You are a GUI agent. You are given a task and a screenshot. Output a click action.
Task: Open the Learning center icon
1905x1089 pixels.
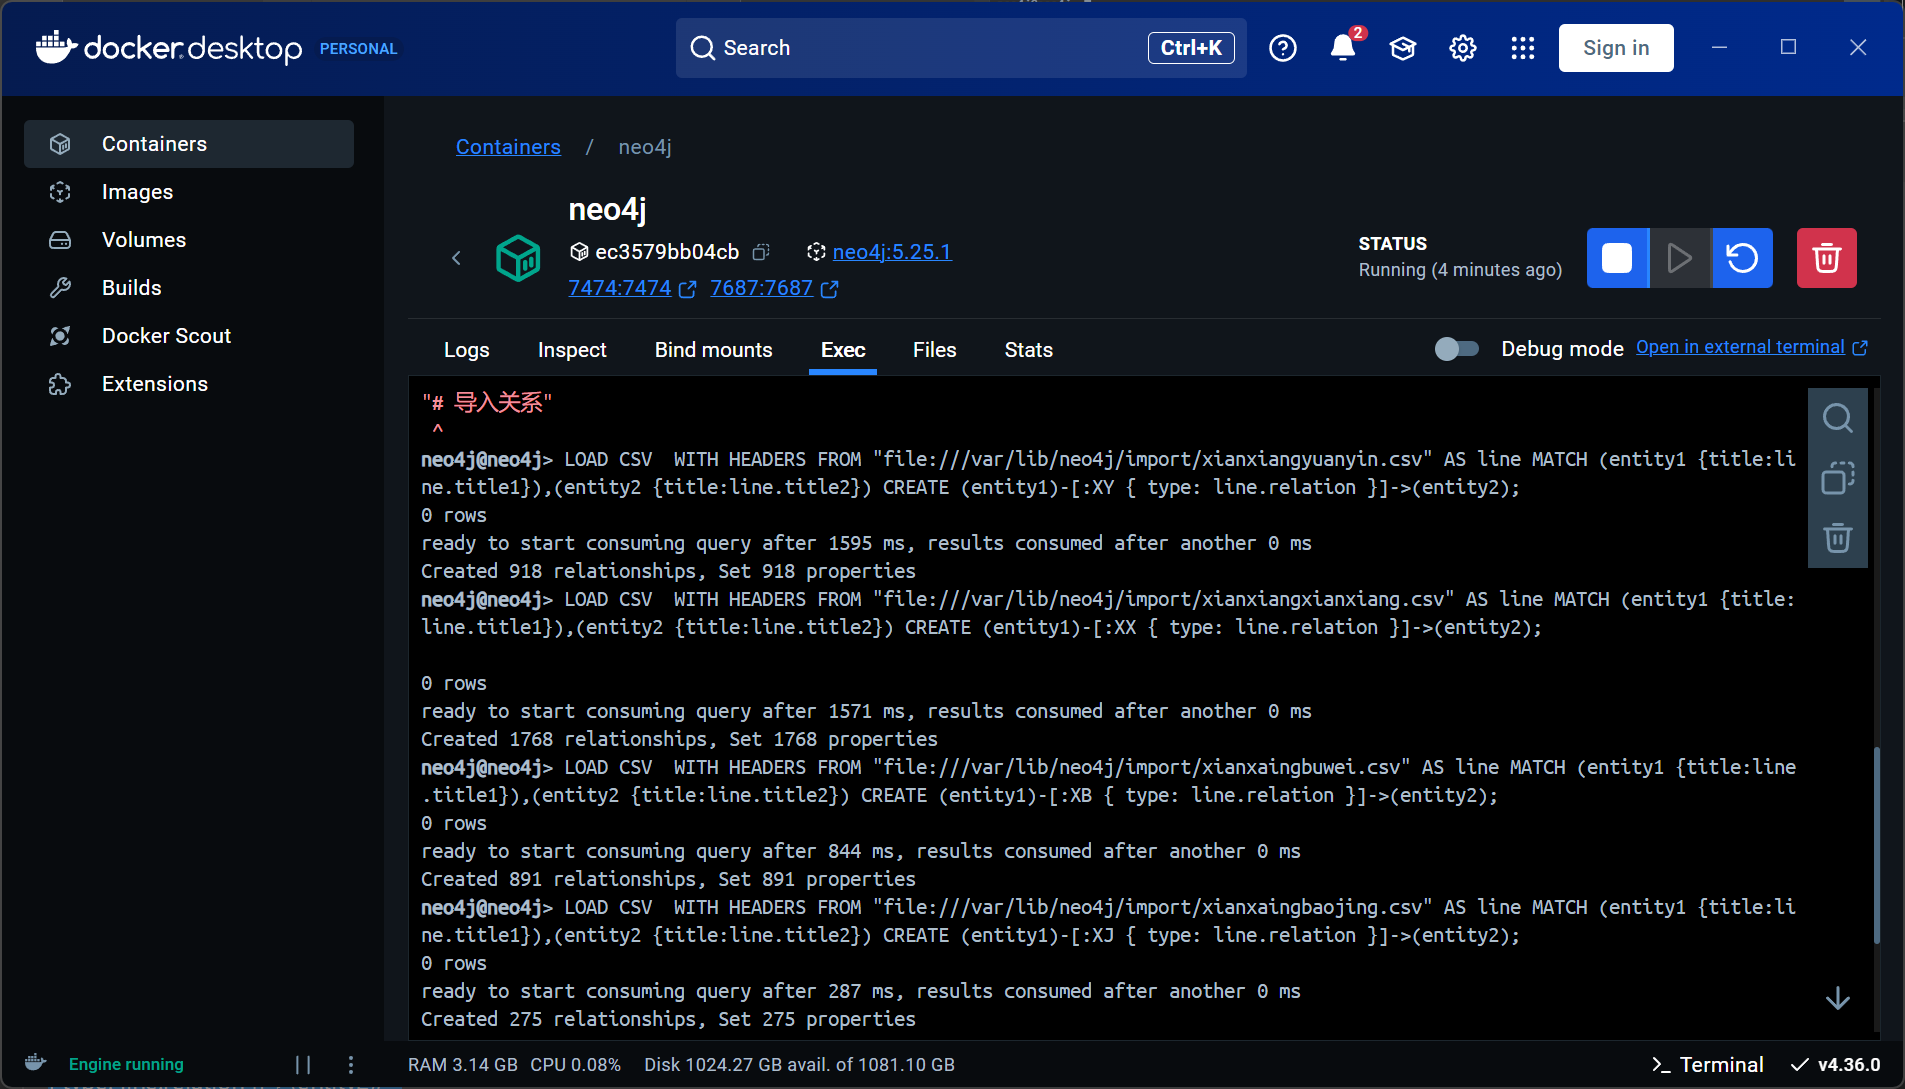pos(1403,48)
